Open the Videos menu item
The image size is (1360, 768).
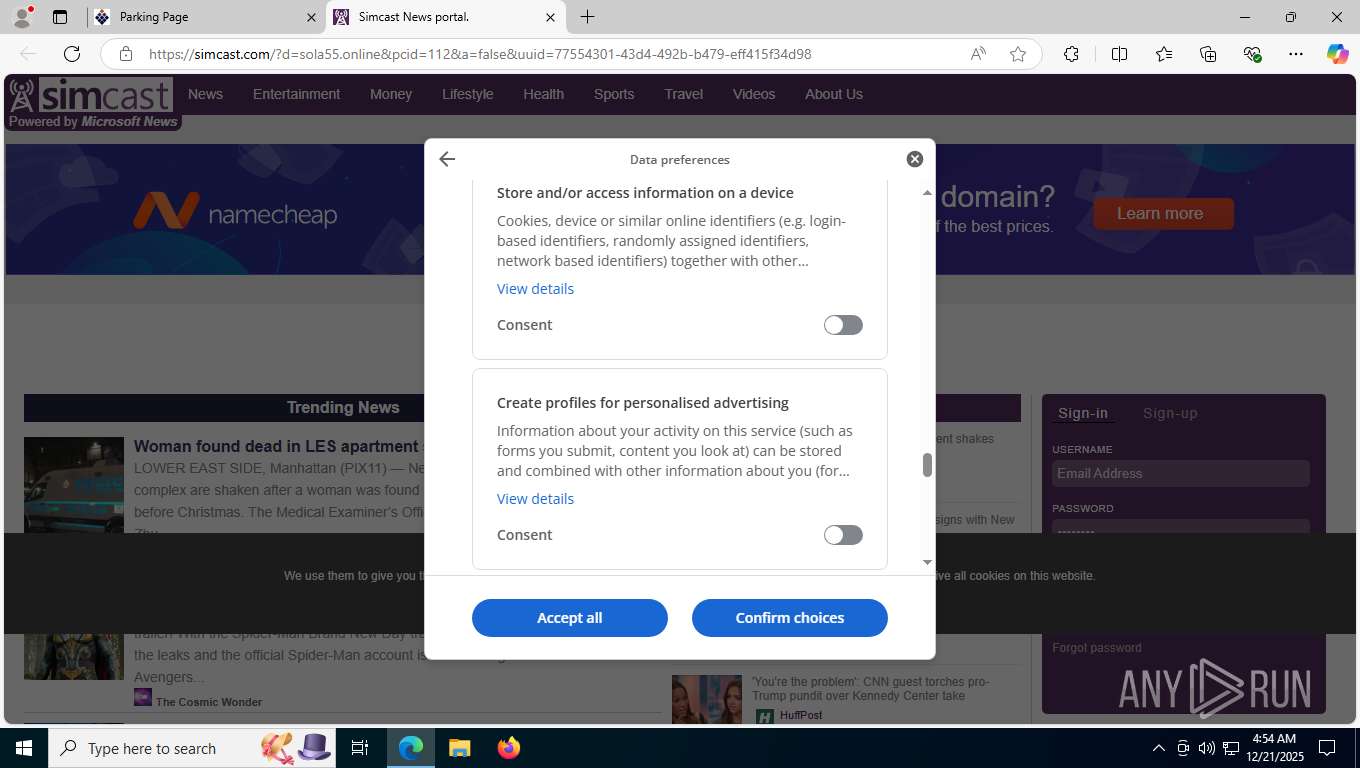tap(754, 94)
